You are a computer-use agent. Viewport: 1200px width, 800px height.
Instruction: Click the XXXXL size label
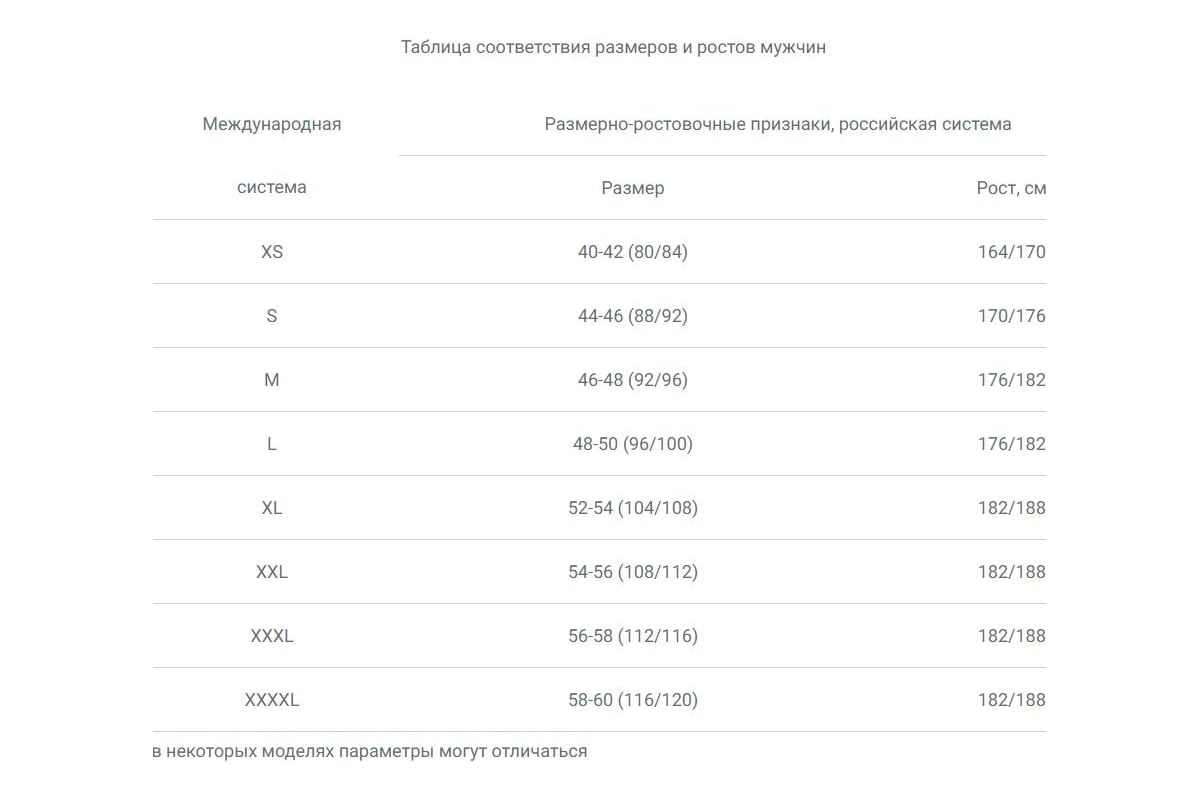(x=272, y=700)
